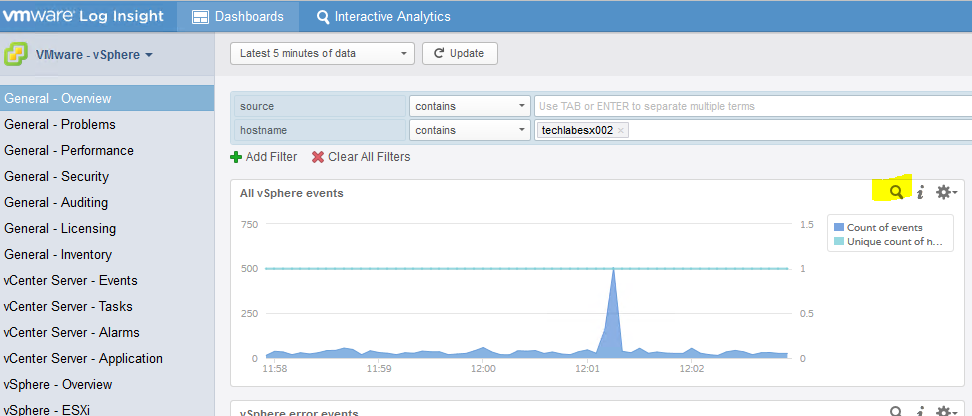Click the source filter field name
This screenshot has height=416, width=972.
pos(320,106)
